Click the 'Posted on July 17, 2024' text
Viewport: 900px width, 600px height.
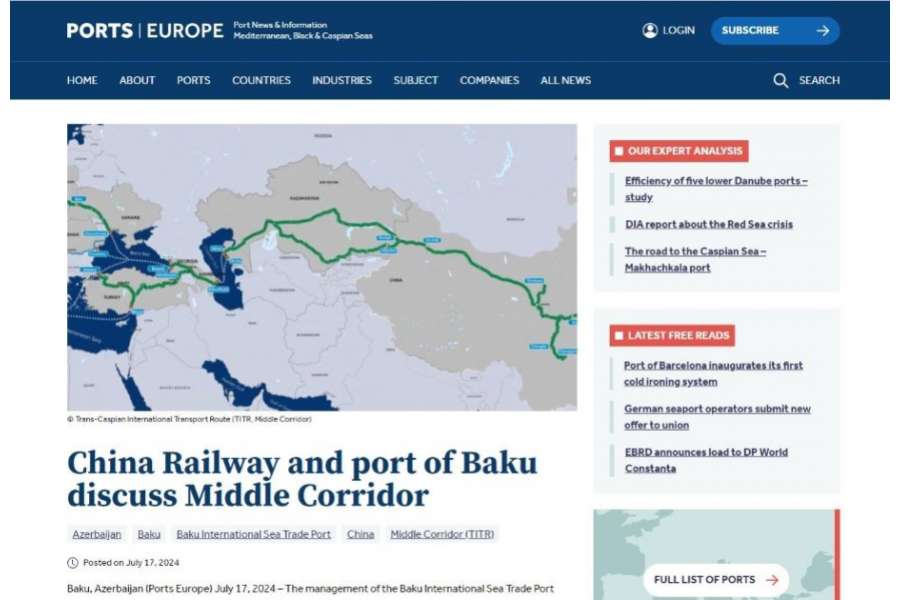click(131, 563)
